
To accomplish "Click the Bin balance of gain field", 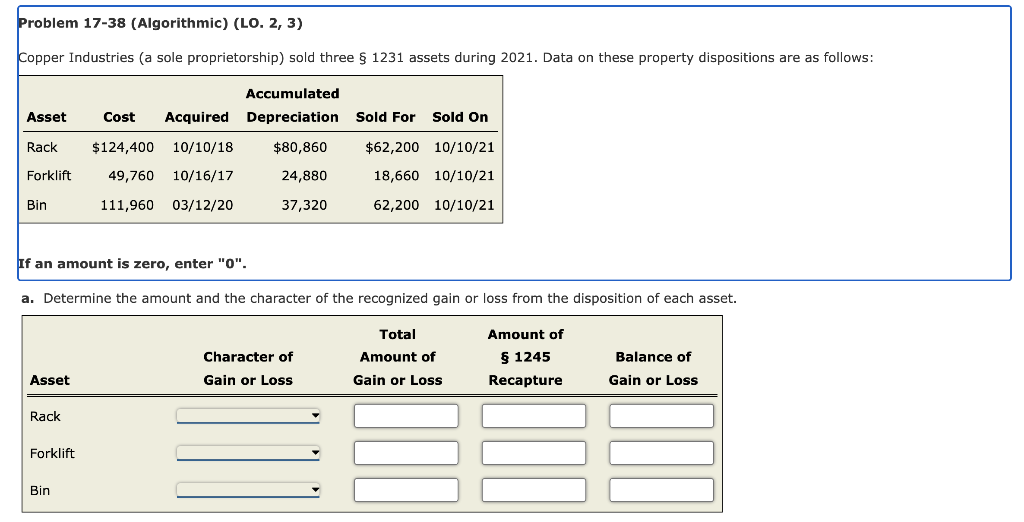I will (662, 490).
